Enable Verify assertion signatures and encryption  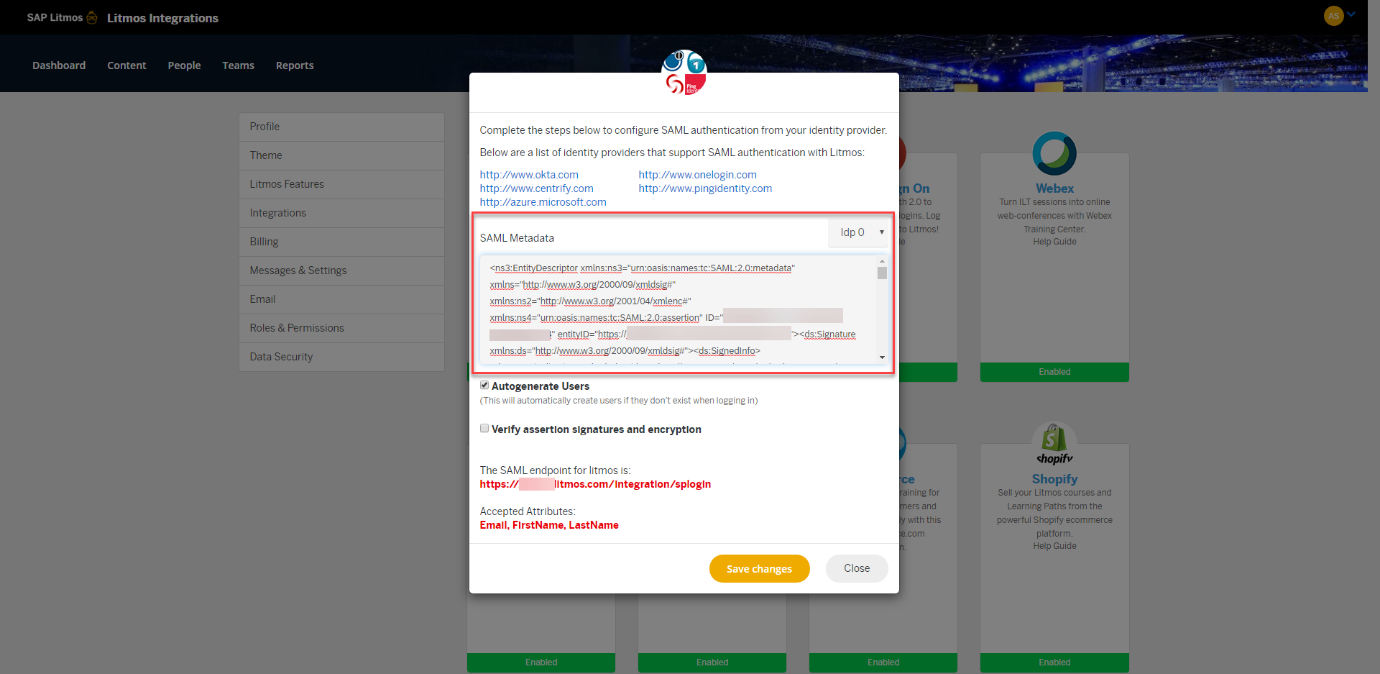point(484,428)
